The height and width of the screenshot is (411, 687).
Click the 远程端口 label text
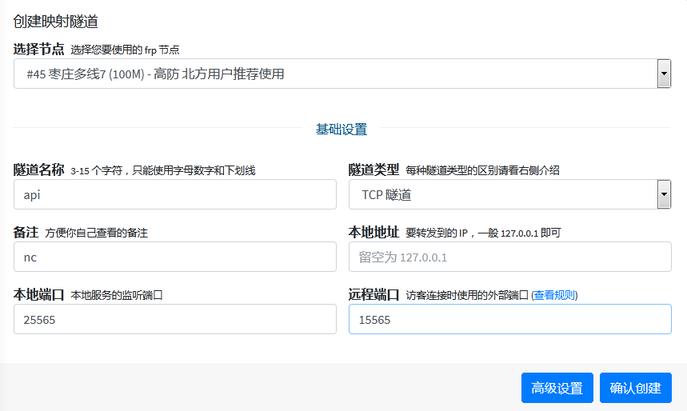374,295
